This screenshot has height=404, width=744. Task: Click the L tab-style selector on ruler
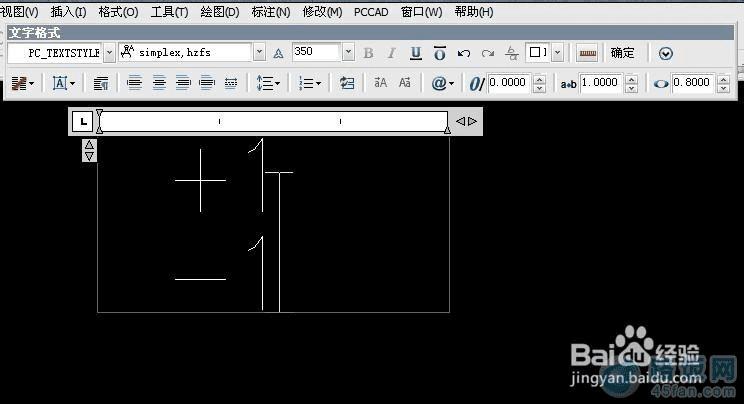pos(83,122)
